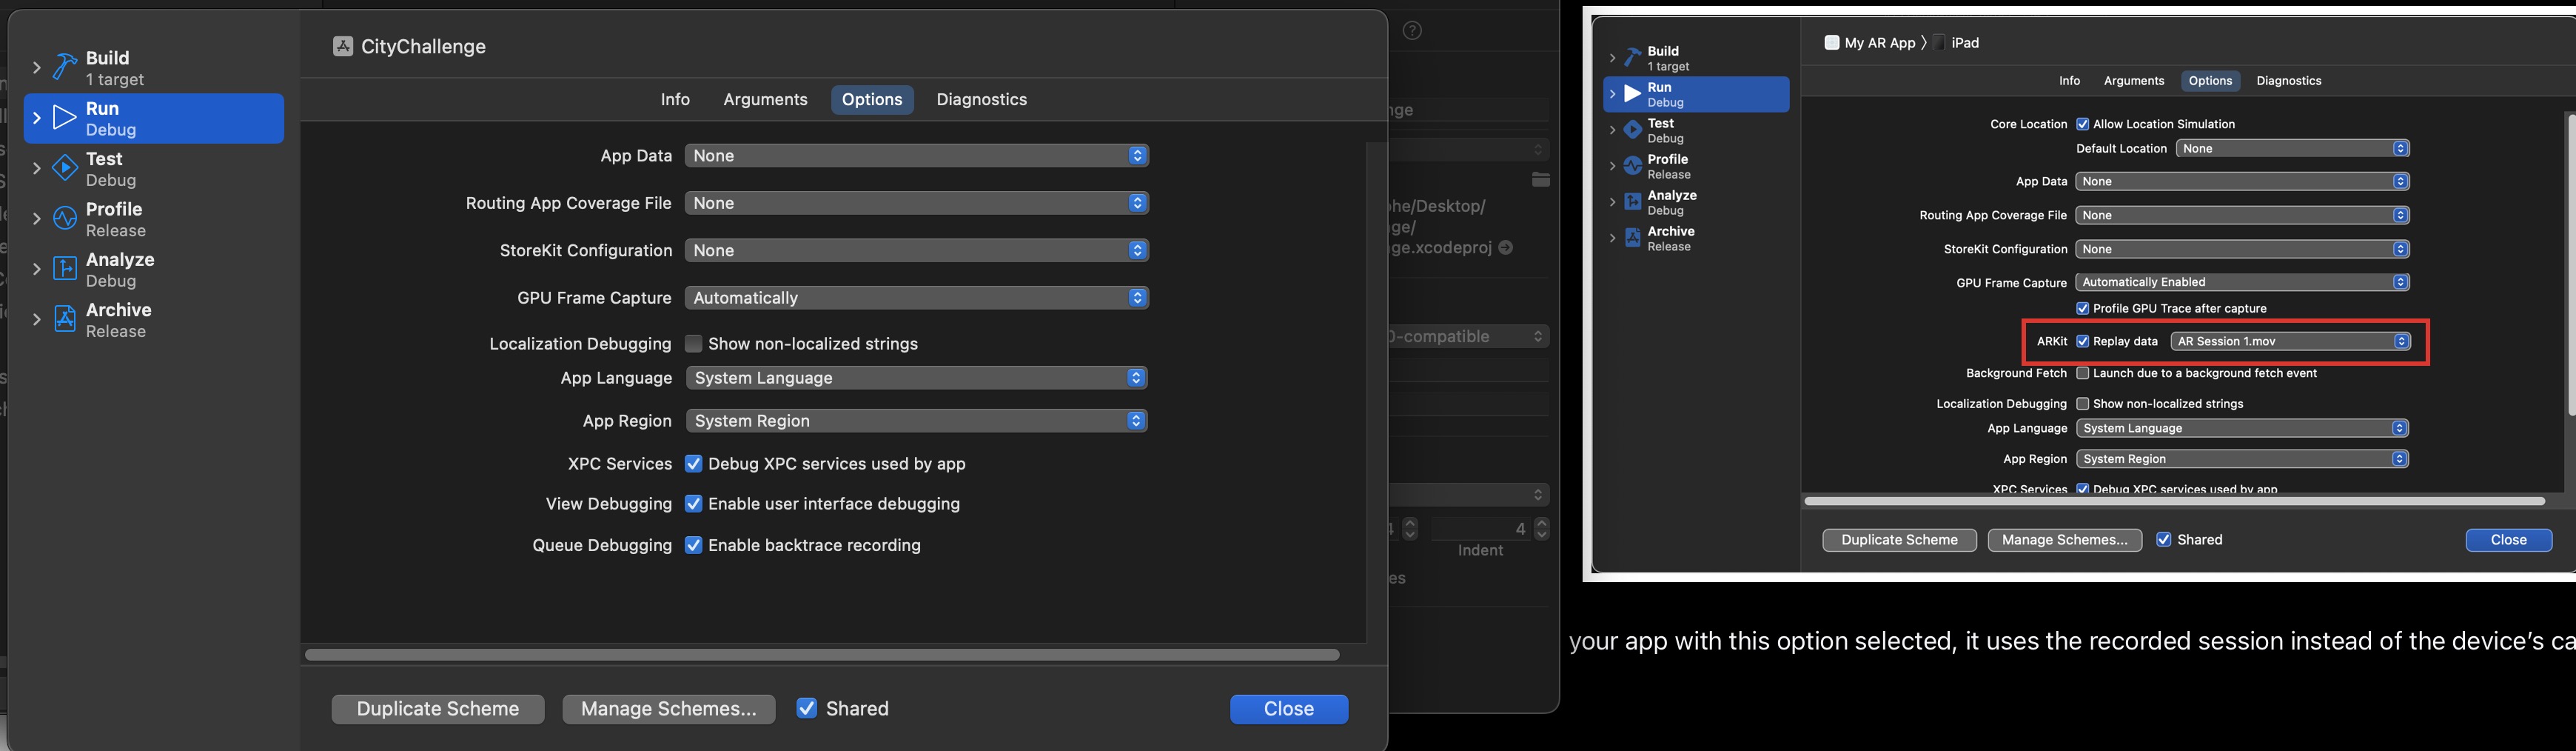This screenshot has width=2576, height=751.
Task: Click the CityChallenge app icon in the header
Action: pyautogui.click(x=343, y=47)
